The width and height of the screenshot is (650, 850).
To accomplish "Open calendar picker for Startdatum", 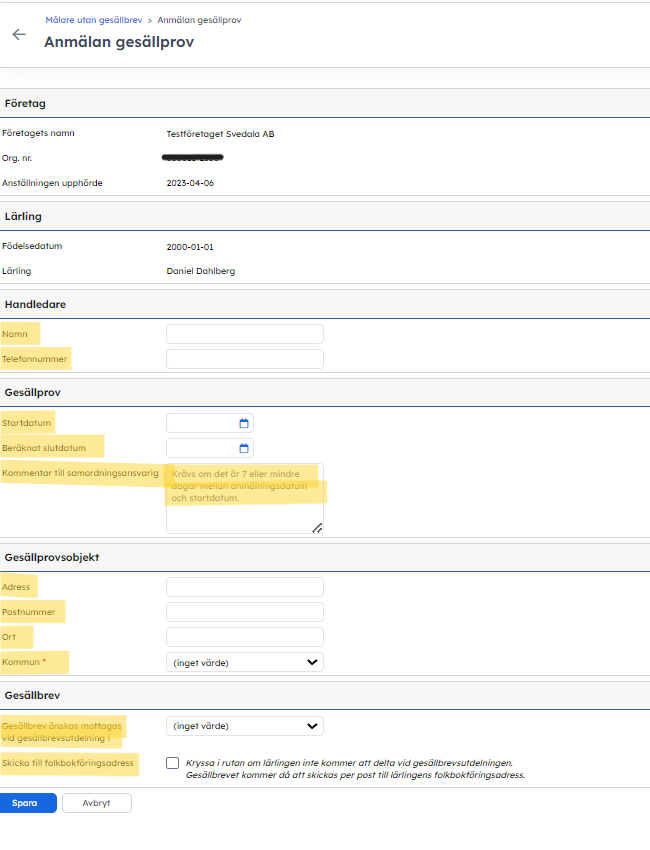I will tap(243, 423).
